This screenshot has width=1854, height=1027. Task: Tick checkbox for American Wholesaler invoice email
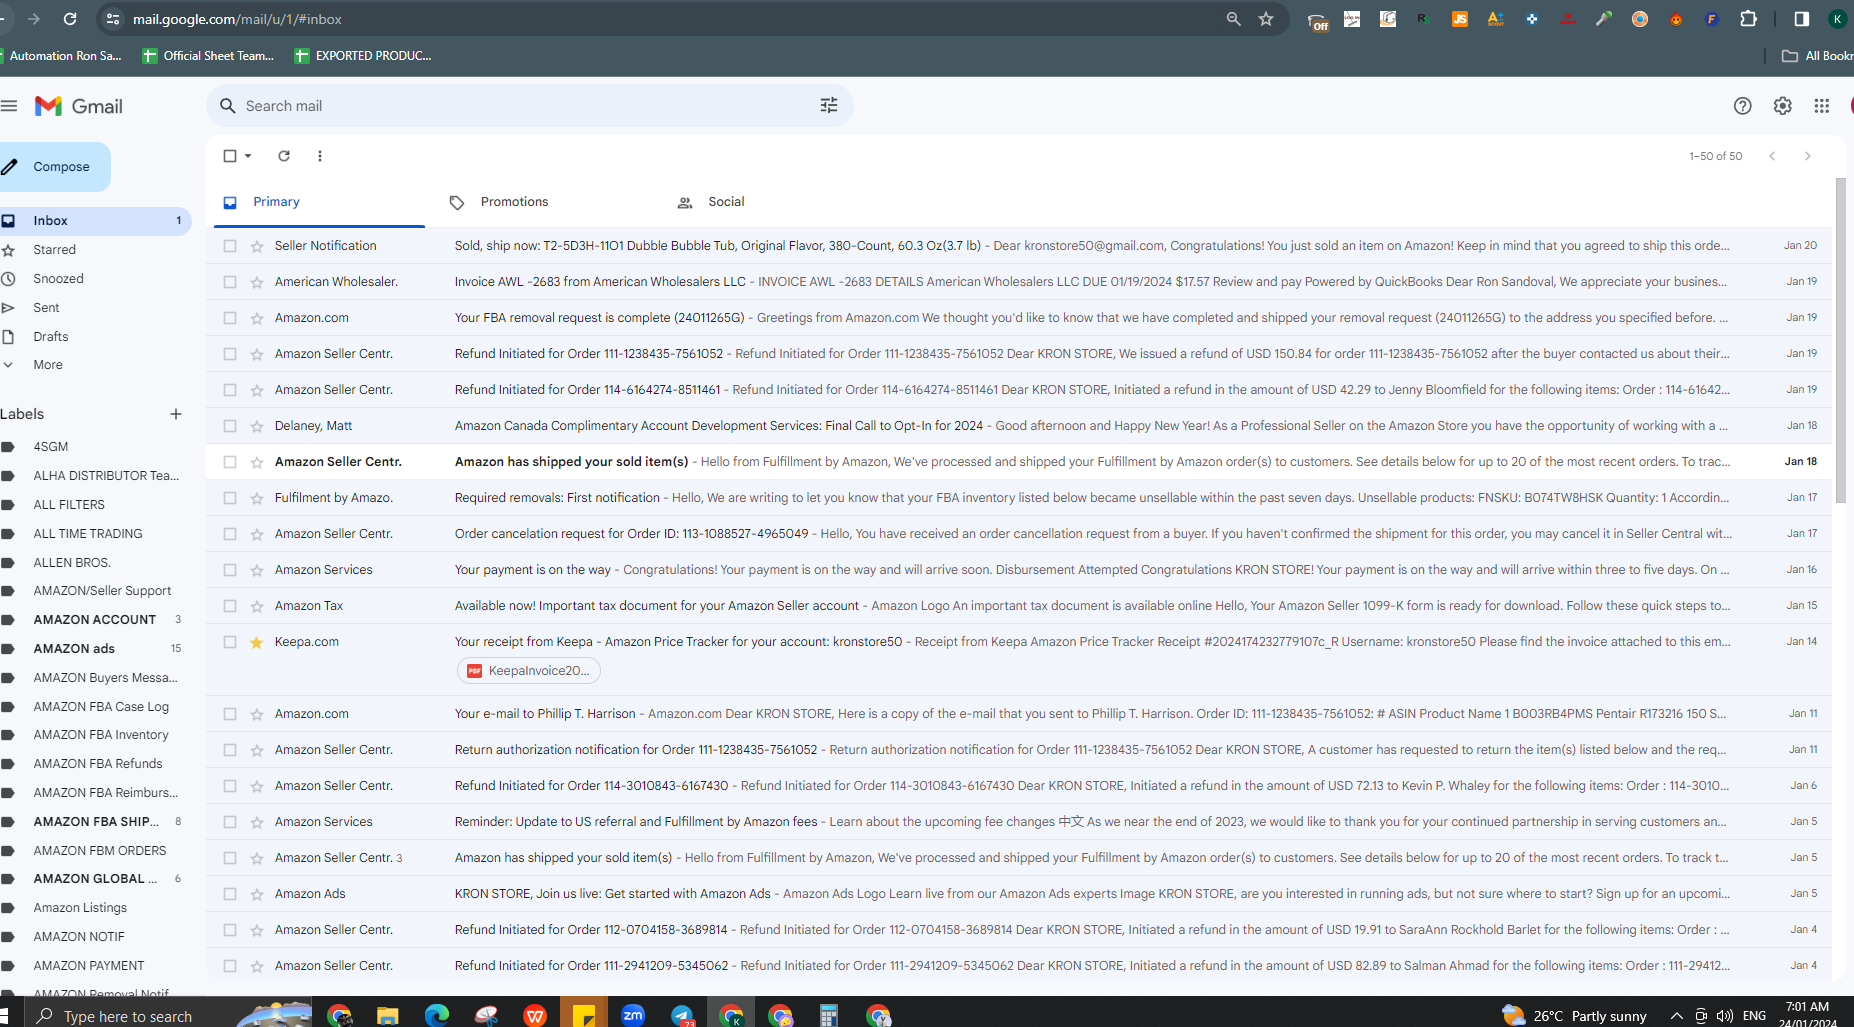(230, 282)
